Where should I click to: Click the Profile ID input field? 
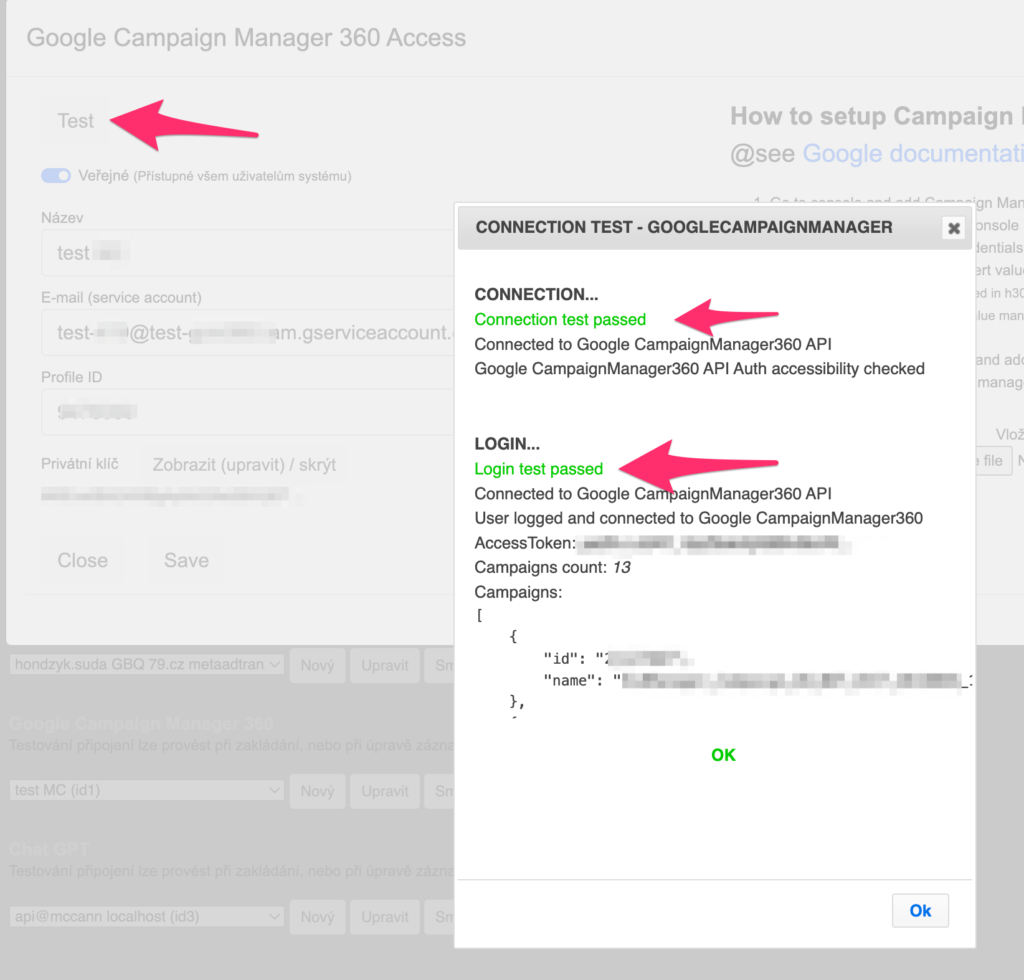click(245, 411)
